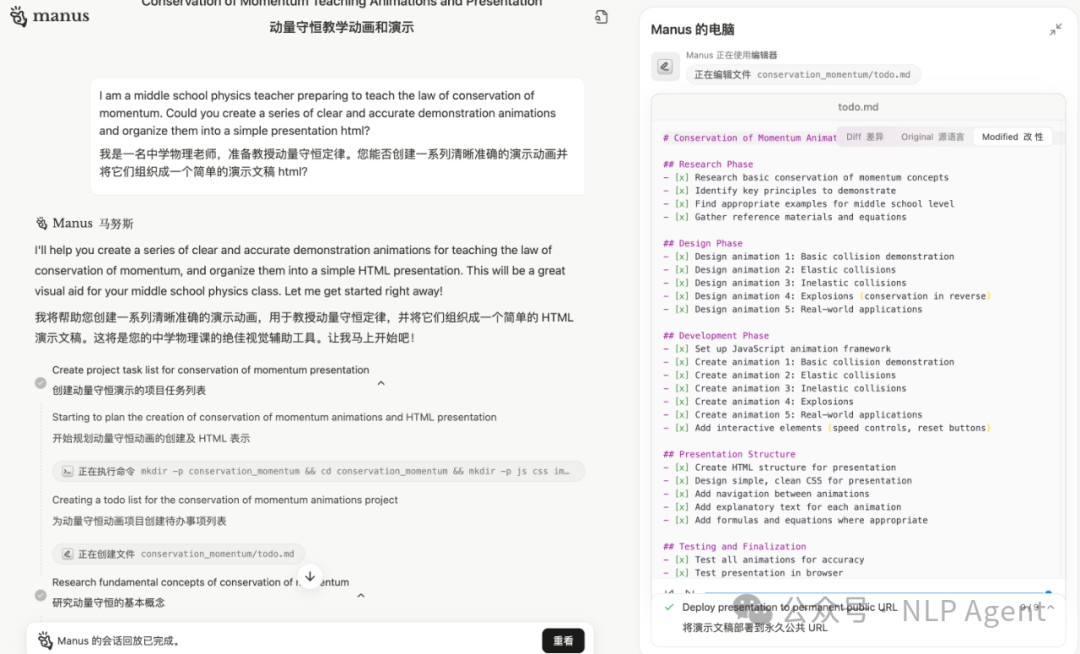Click the collapse arrows icon in panel's top-right
This screenshot has width=1080, height=654.
click(x=1057, y=27)
